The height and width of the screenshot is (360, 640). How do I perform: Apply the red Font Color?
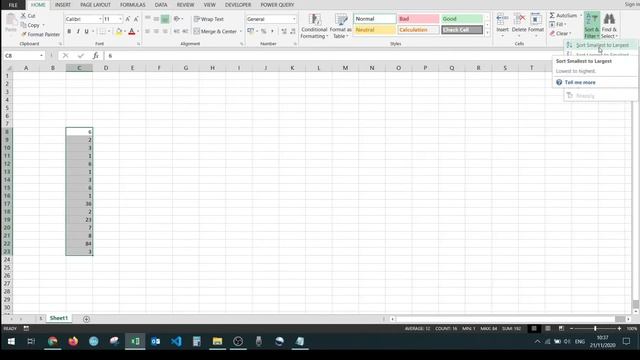131,31
